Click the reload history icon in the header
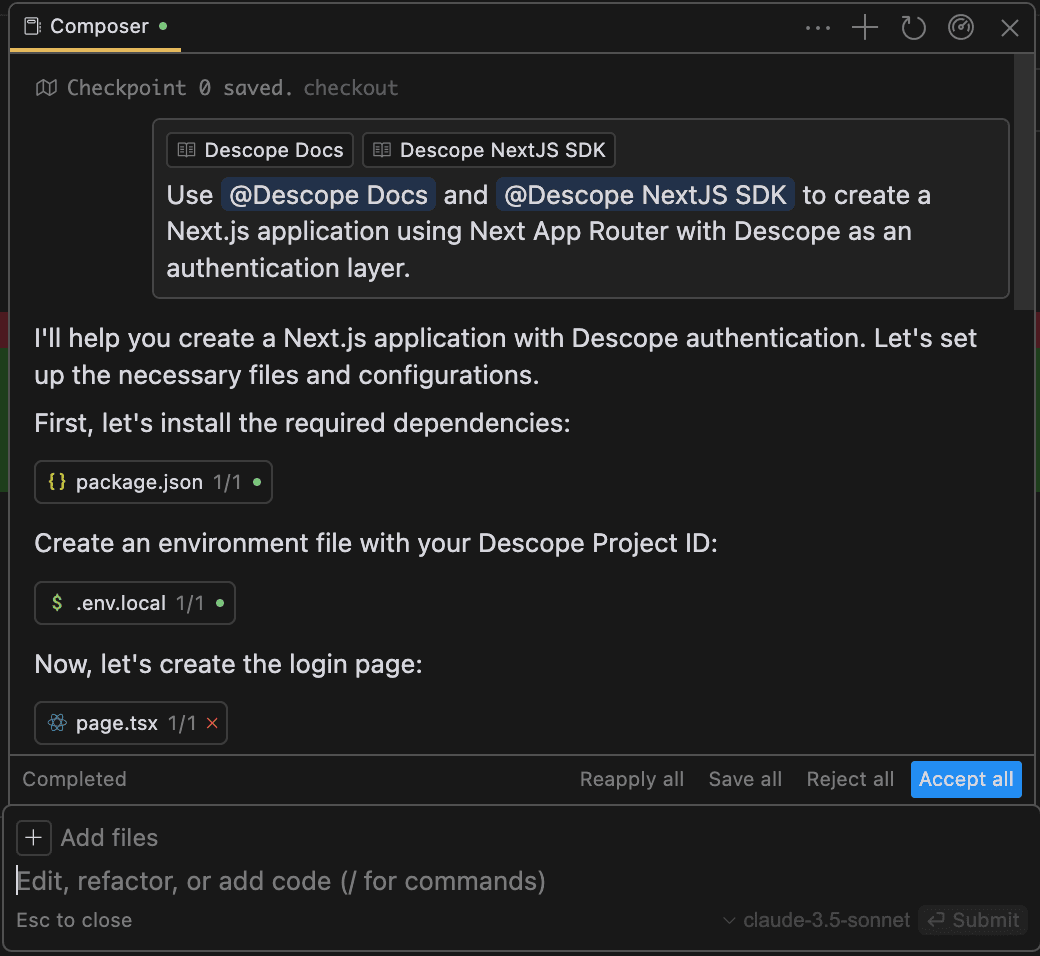 pos(913,27)
